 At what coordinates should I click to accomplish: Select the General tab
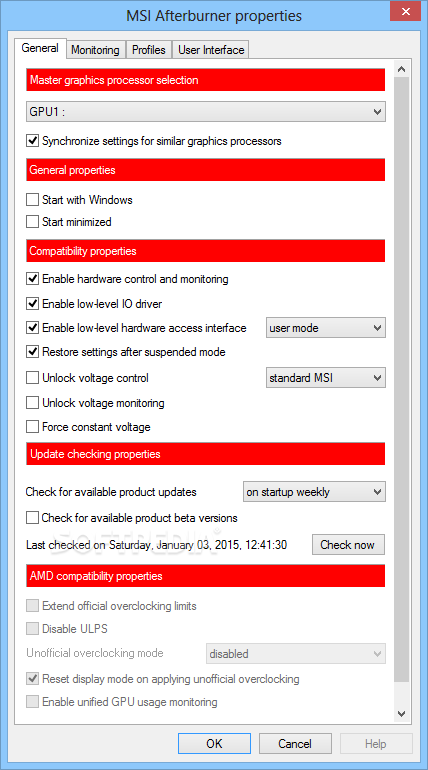40,48
